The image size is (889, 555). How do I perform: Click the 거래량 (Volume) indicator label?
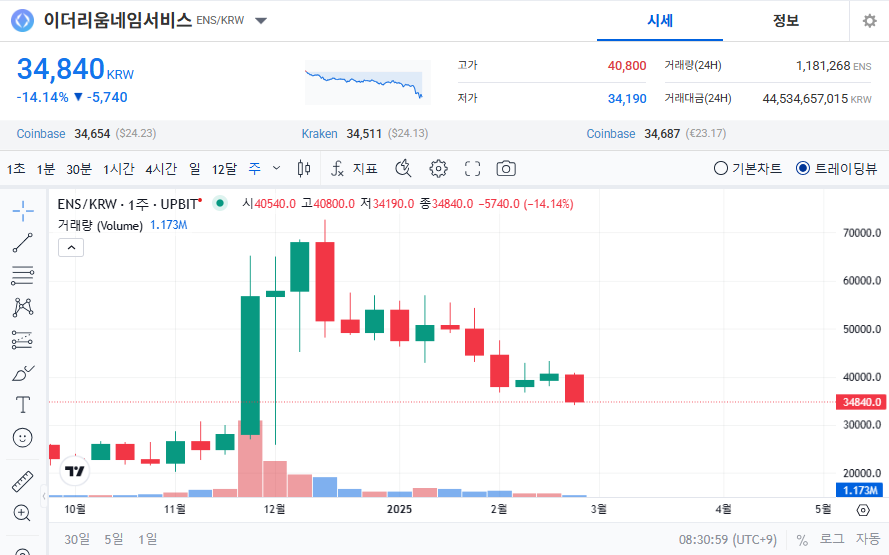click(100, 226)
